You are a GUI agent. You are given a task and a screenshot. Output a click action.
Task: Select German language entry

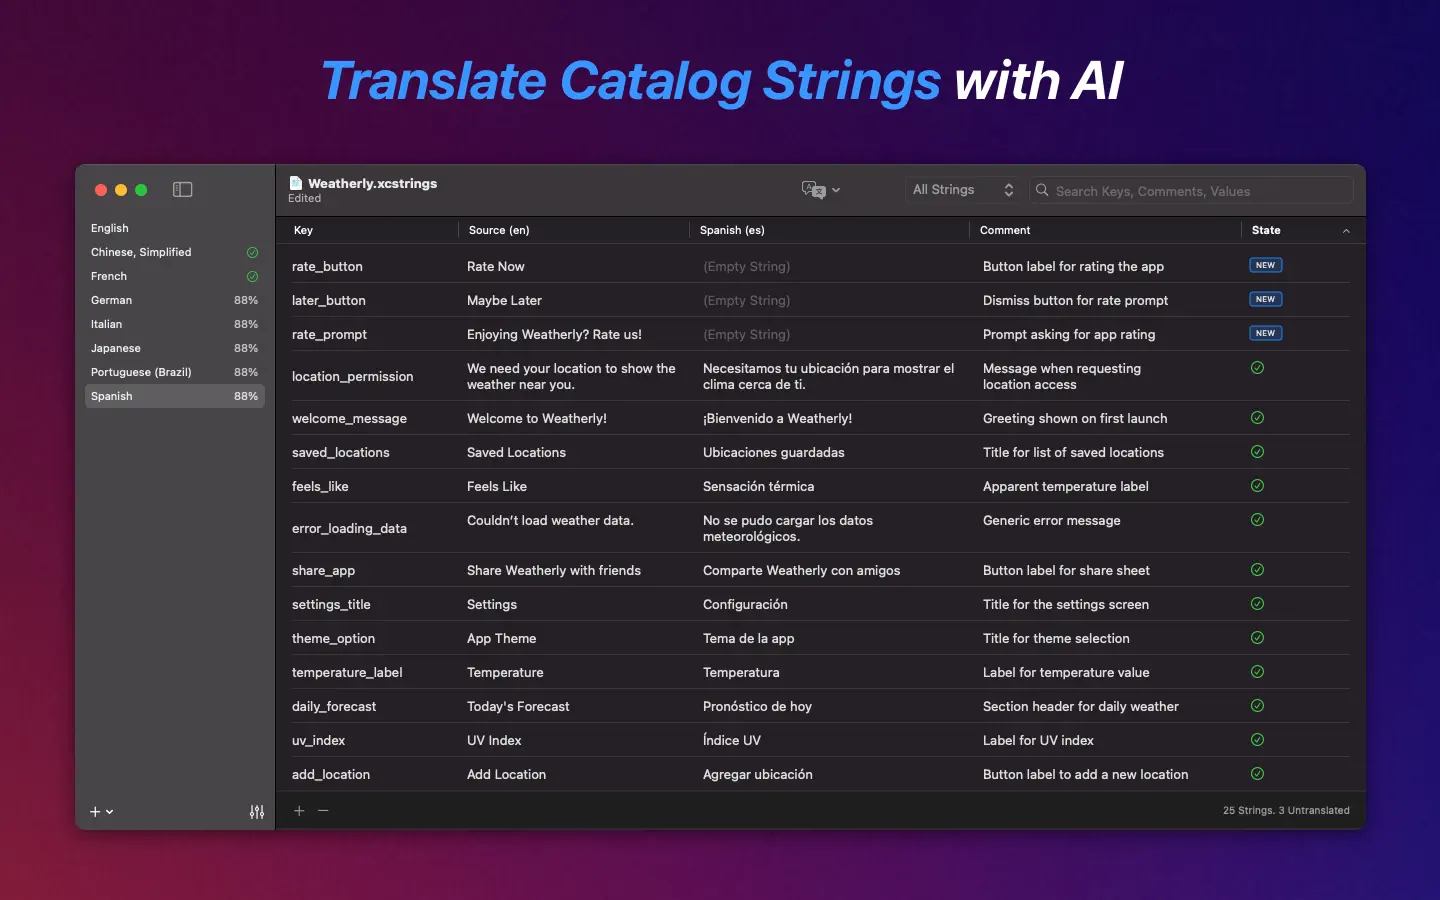pos(175,300)
